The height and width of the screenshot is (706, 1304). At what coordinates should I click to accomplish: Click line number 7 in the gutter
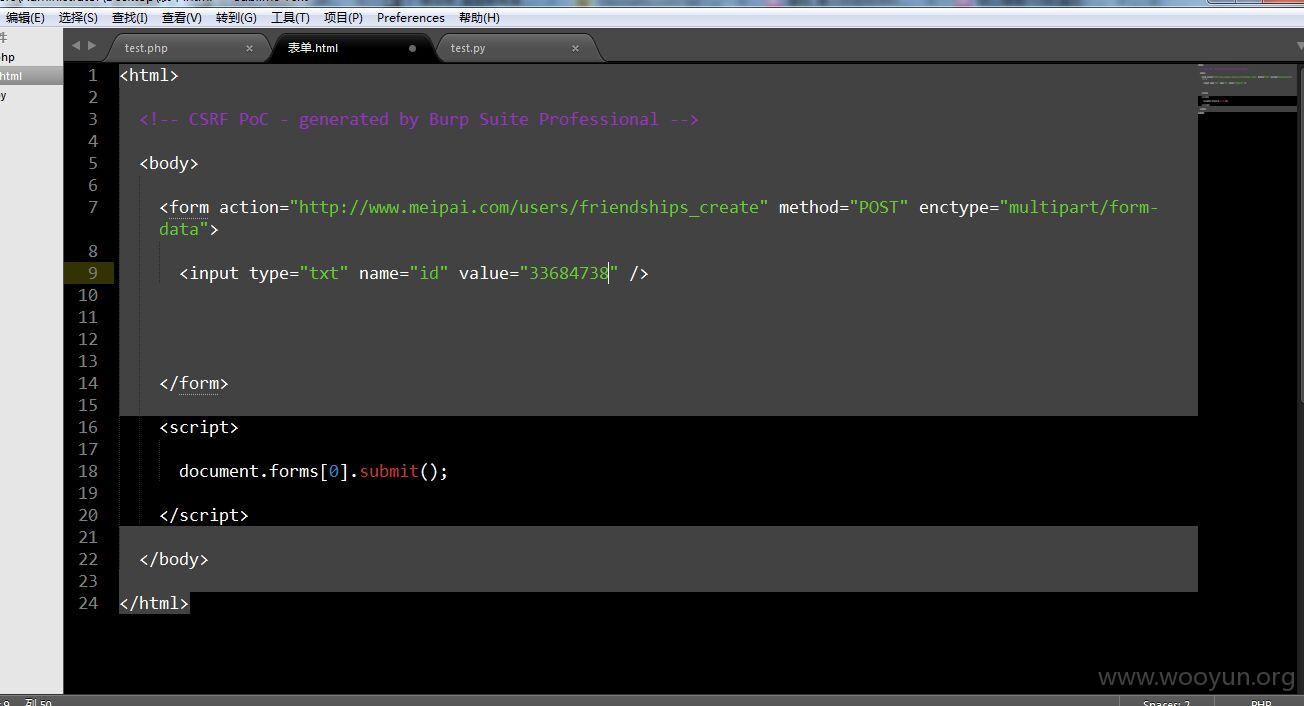(x=93, y=207)
